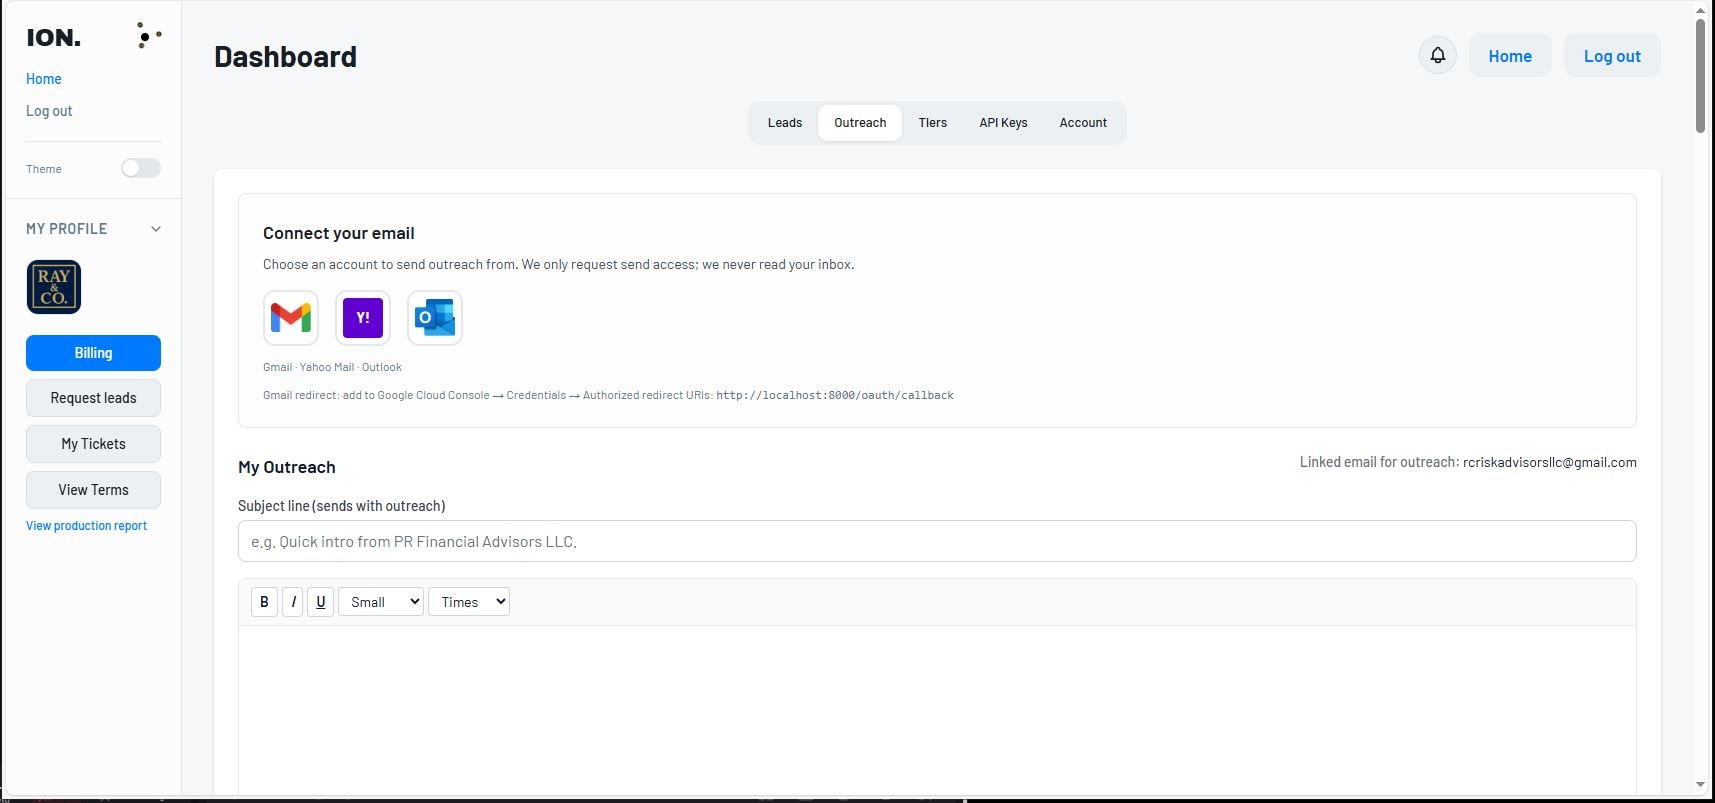Click the Log out button in header
Viewport: 1715px width, 803px height.
(x=1612, y=56)
